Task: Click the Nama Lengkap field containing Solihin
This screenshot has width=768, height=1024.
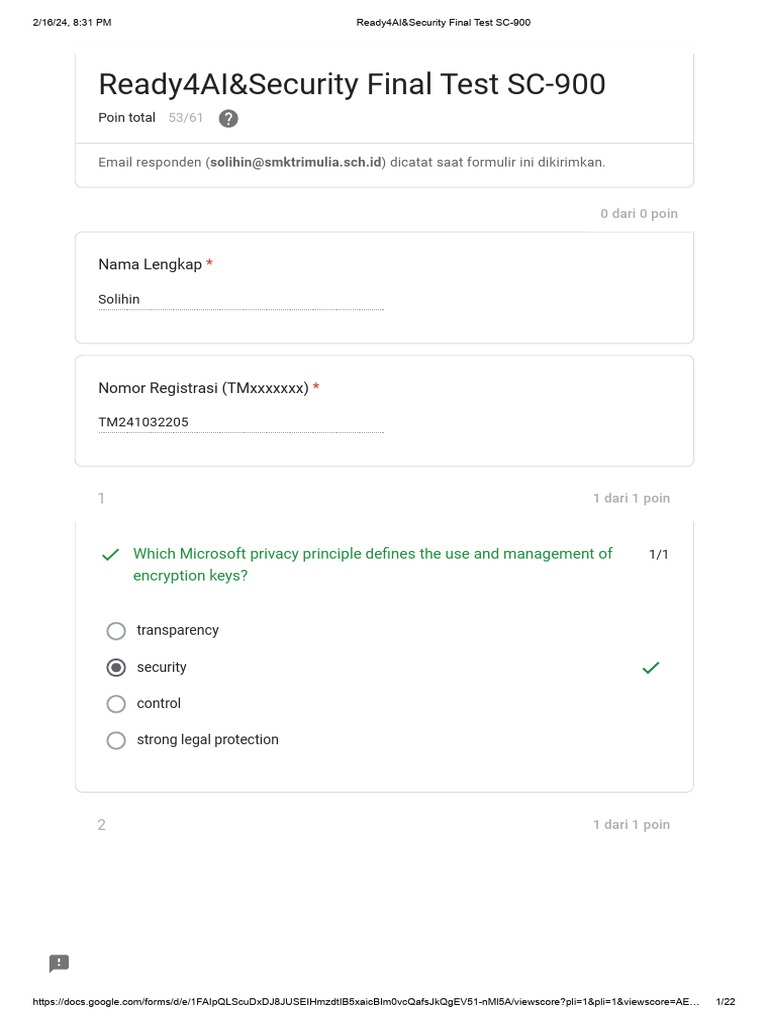Action: [241, 300]
